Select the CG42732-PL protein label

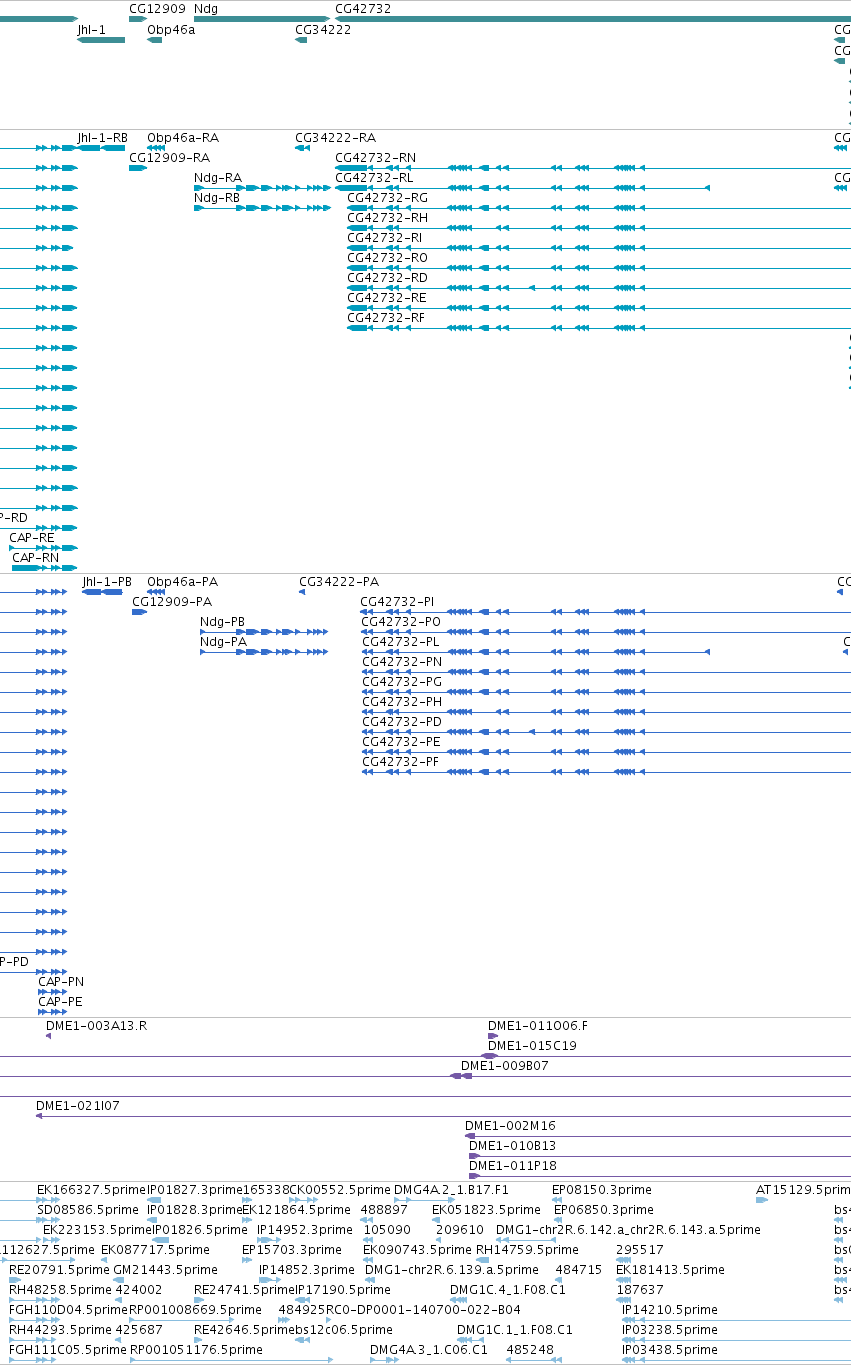click(x=401, y=642)
